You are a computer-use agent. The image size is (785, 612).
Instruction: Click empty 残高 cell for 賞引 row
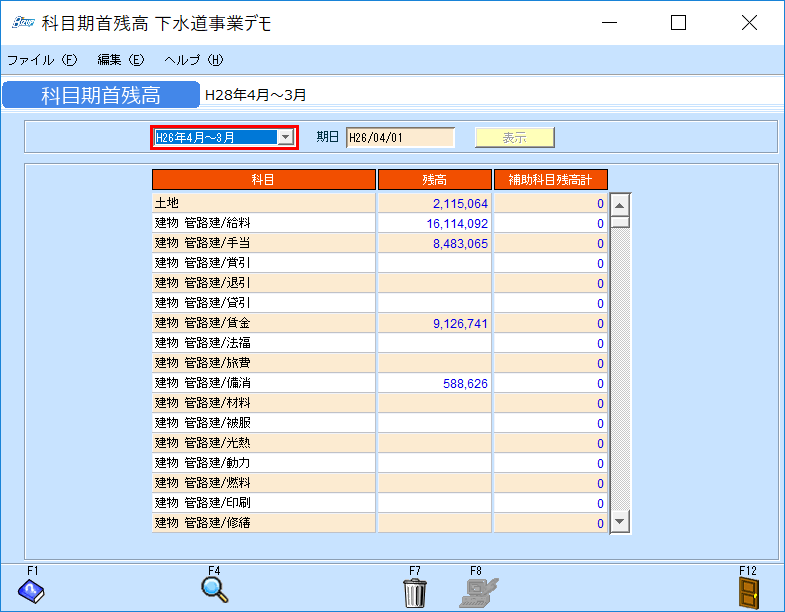click(435, 263)
